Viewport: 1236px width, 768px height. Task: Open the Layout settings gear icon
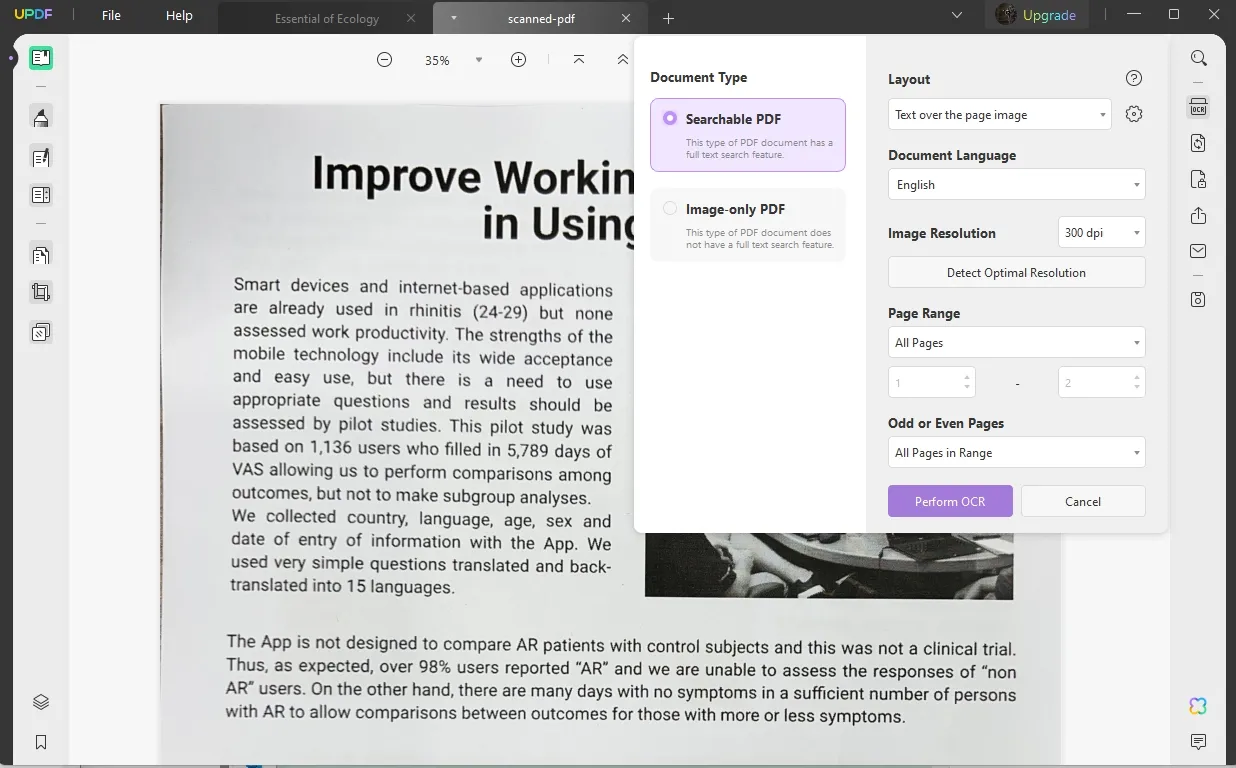(x=1133, y=114)
